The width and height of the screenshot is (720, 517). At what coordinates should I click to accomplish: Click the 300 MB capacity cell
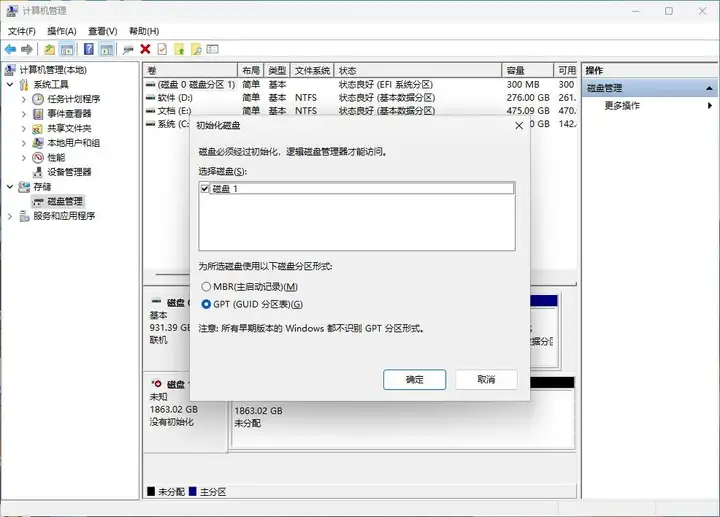tap(523, 84)
